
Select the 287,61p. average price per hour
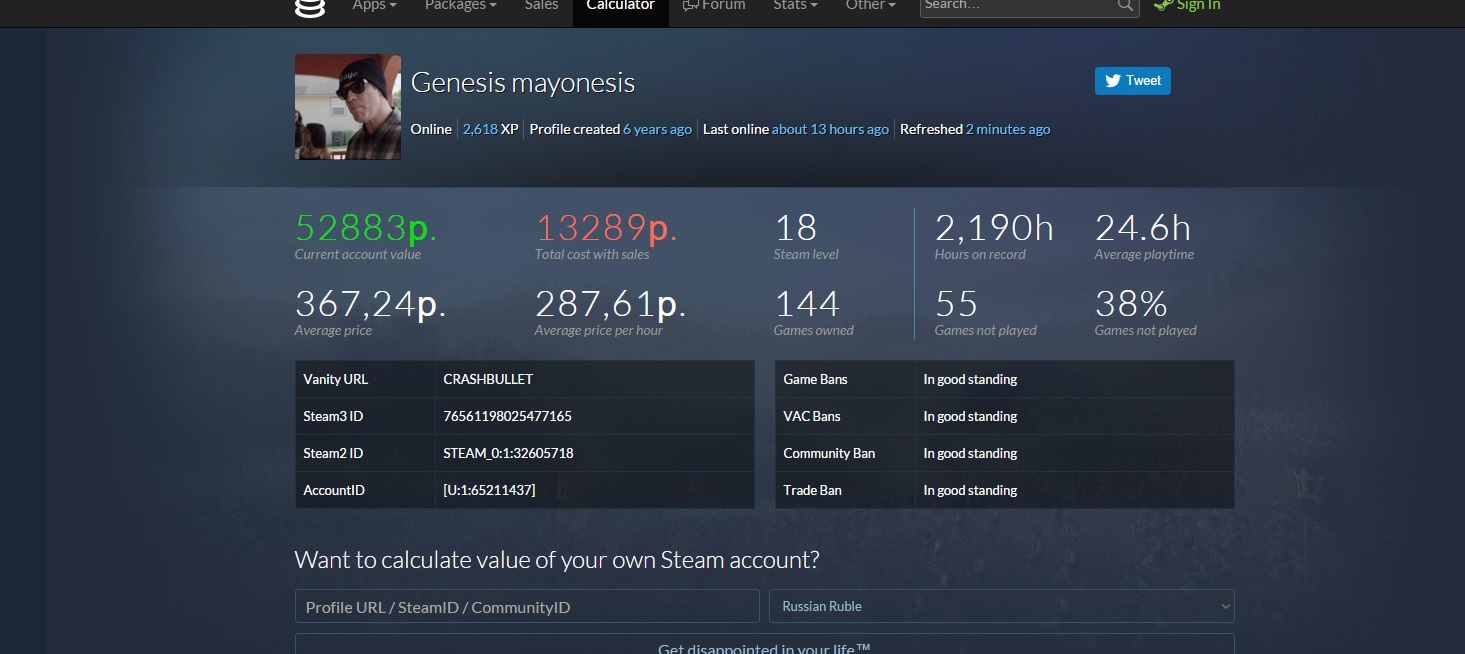(x=610, y=304)
